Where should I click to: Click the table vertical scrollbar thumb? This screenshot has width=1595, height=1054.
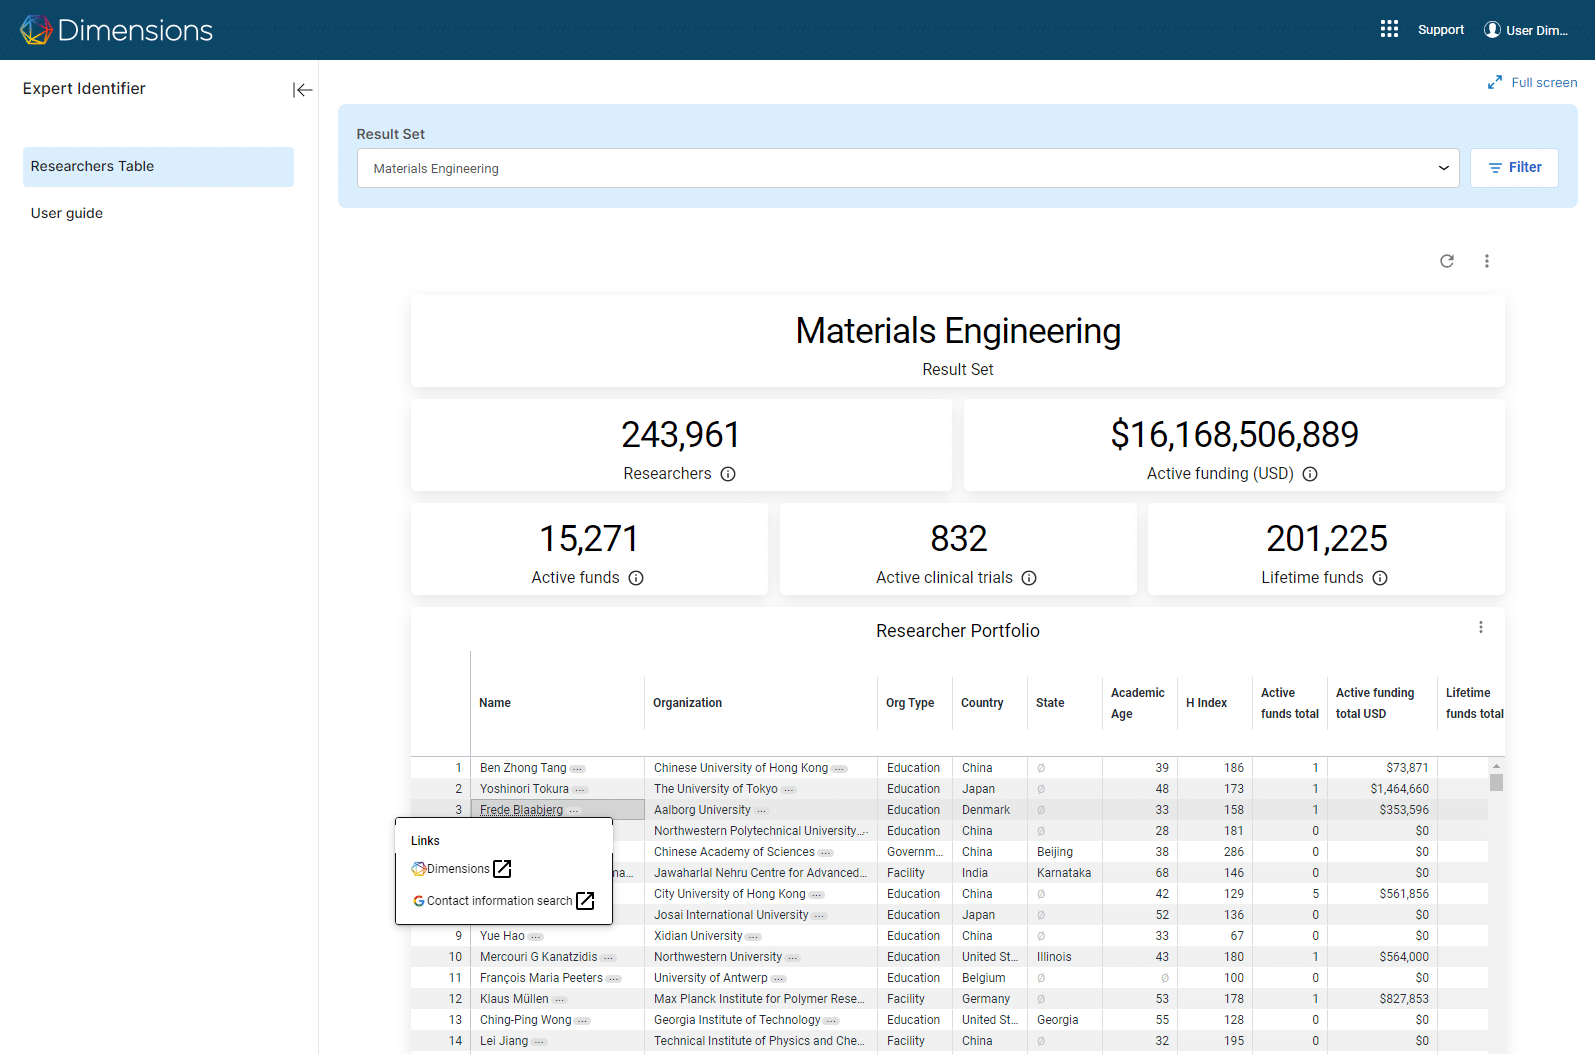(1496, 782)
